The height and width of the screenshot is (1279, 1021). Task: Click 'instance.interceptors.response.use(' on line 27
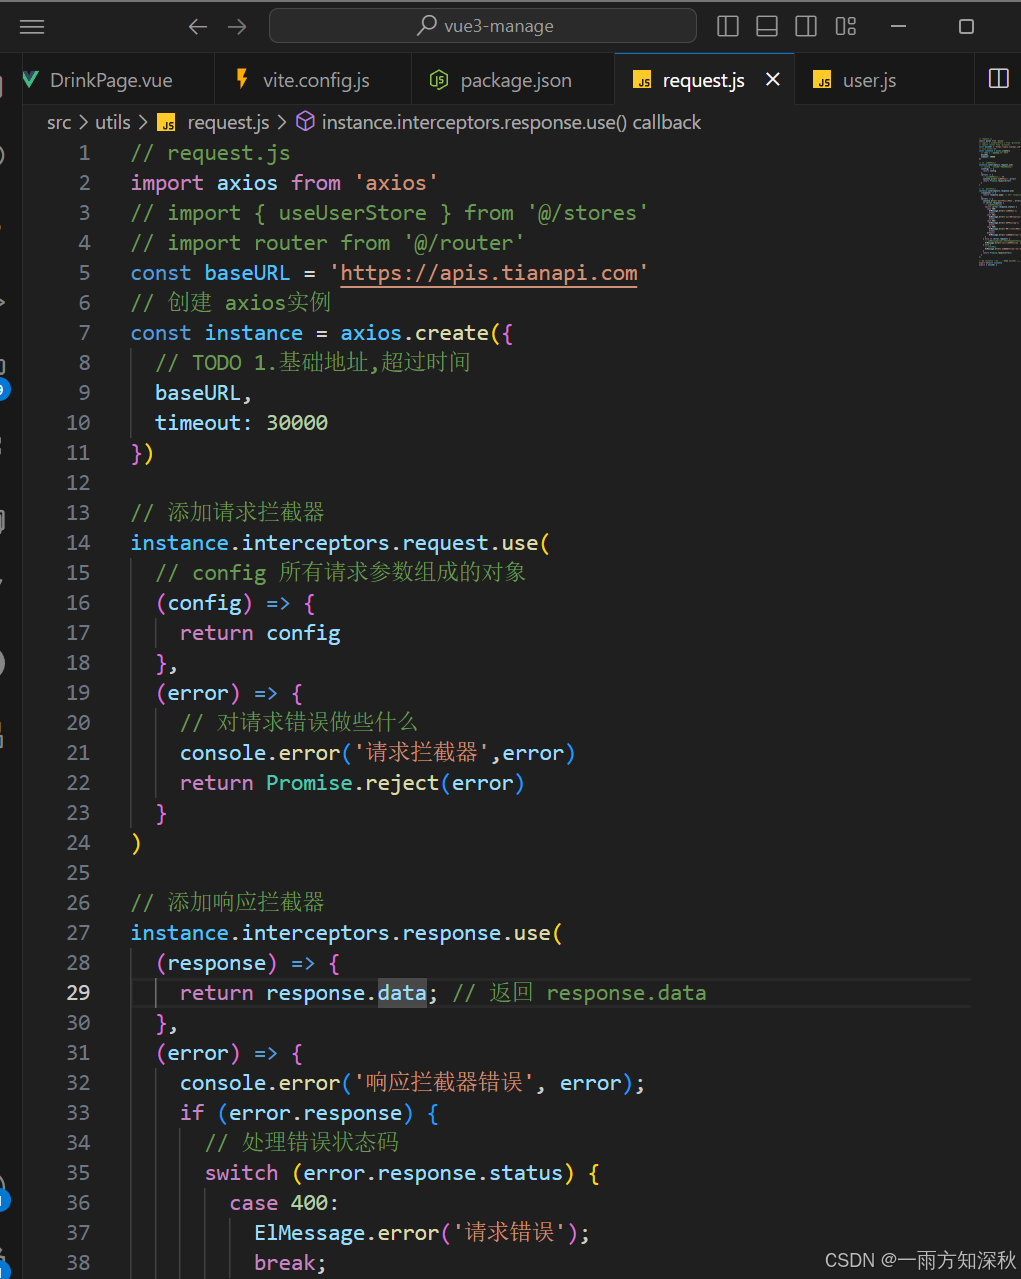pos(346,933)
